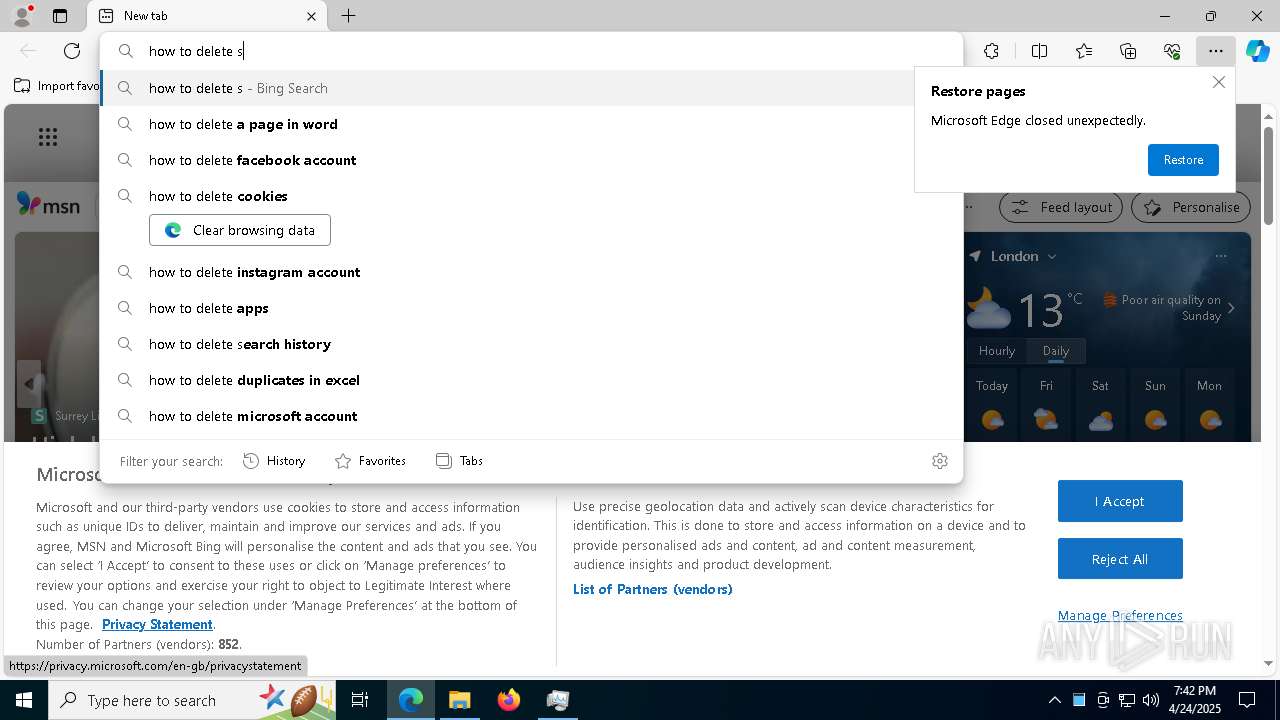Switch weather view to Daily tab

tap(1055, 351)
